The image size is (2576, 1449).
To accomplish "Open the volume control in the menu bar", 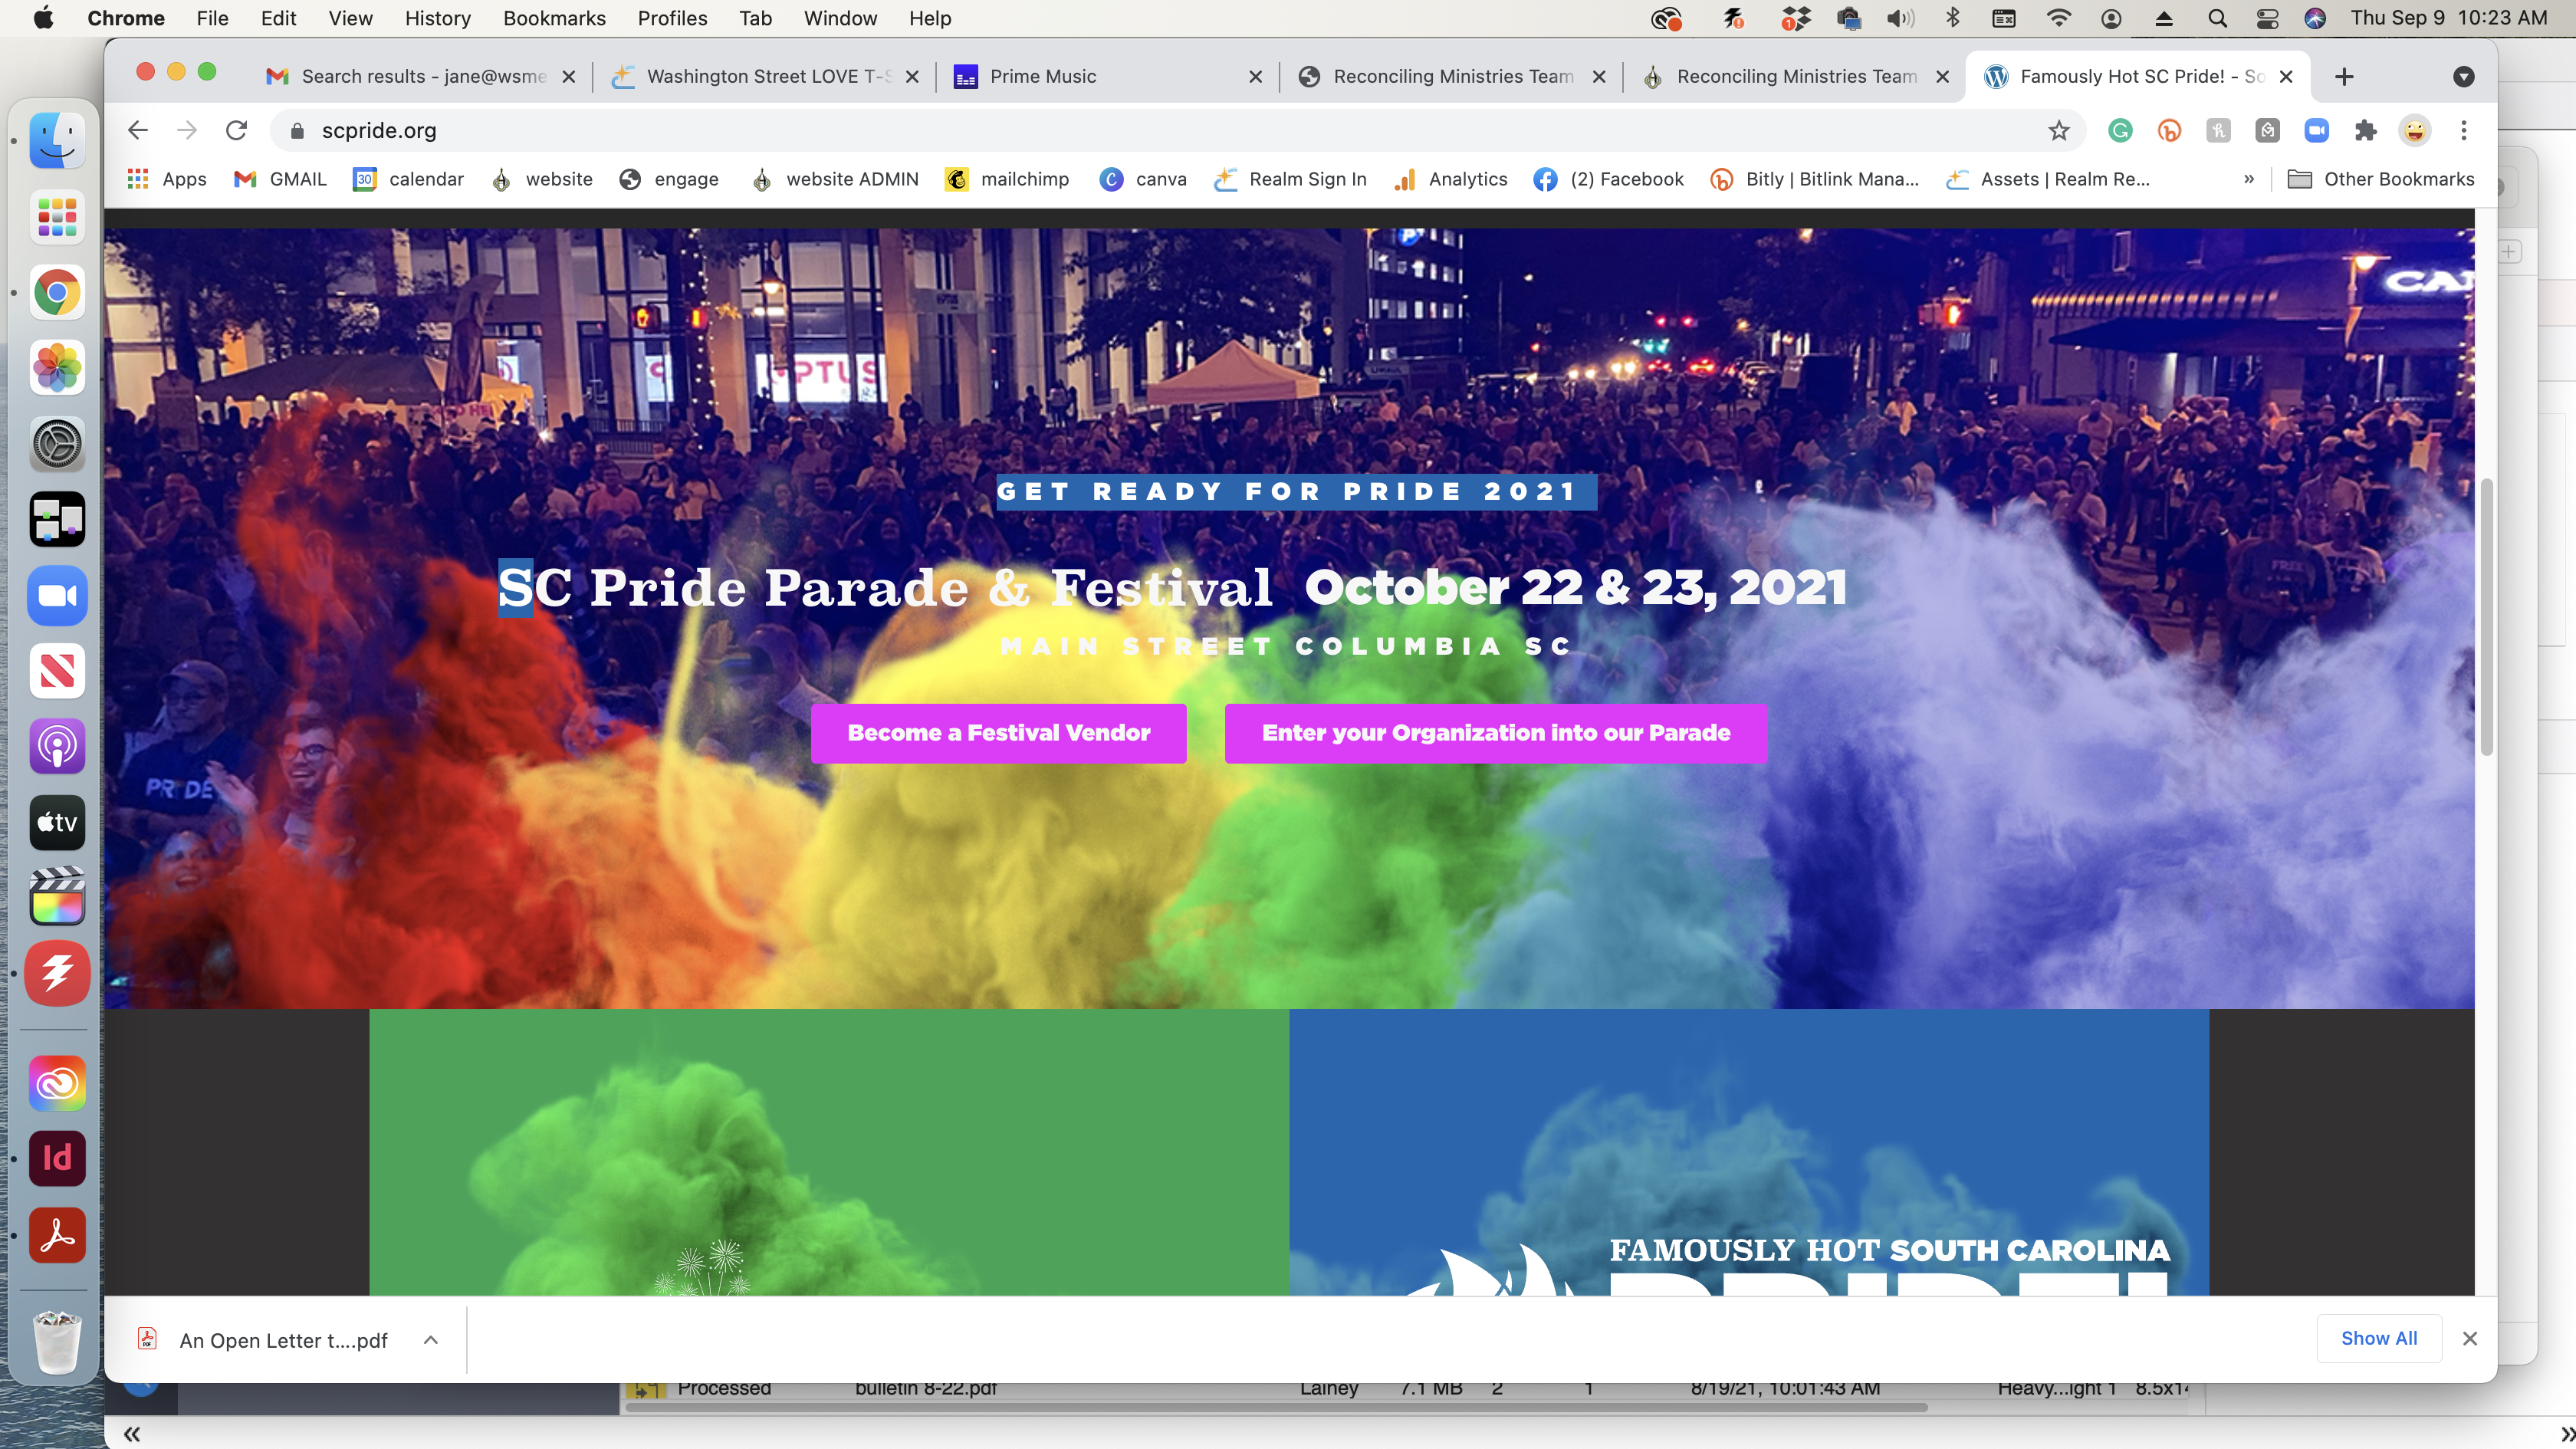I will 1899,18.
